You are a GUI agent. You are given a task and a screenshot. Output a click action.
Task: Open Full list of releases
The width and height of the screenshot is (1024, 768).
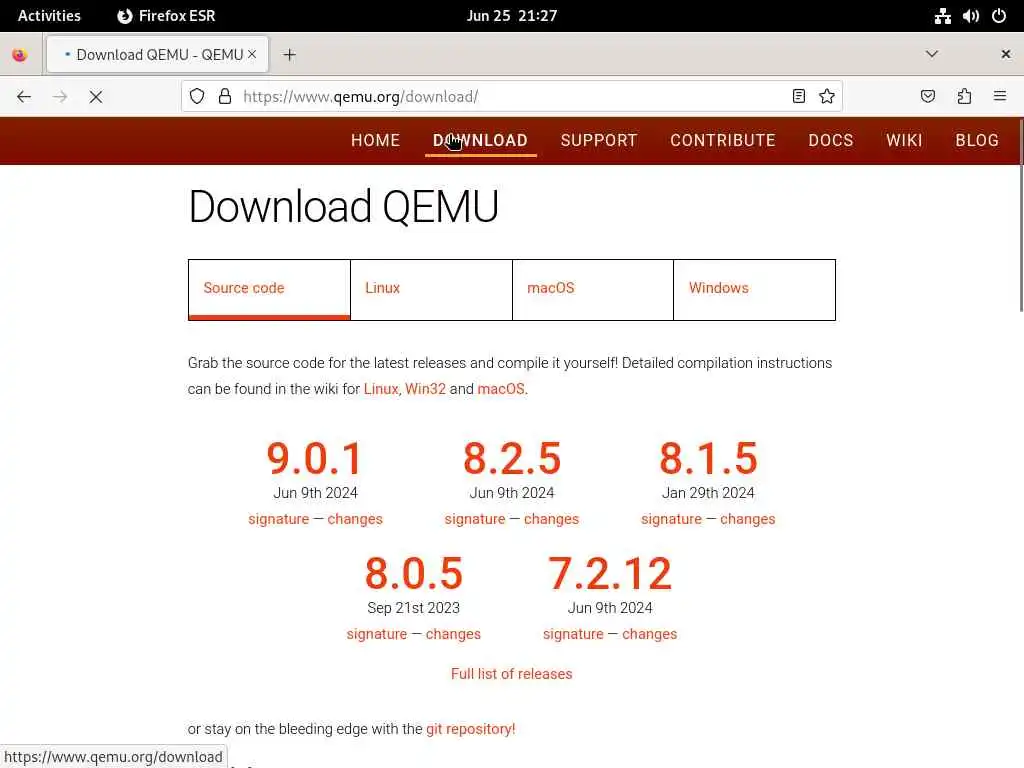coord(511,674)
